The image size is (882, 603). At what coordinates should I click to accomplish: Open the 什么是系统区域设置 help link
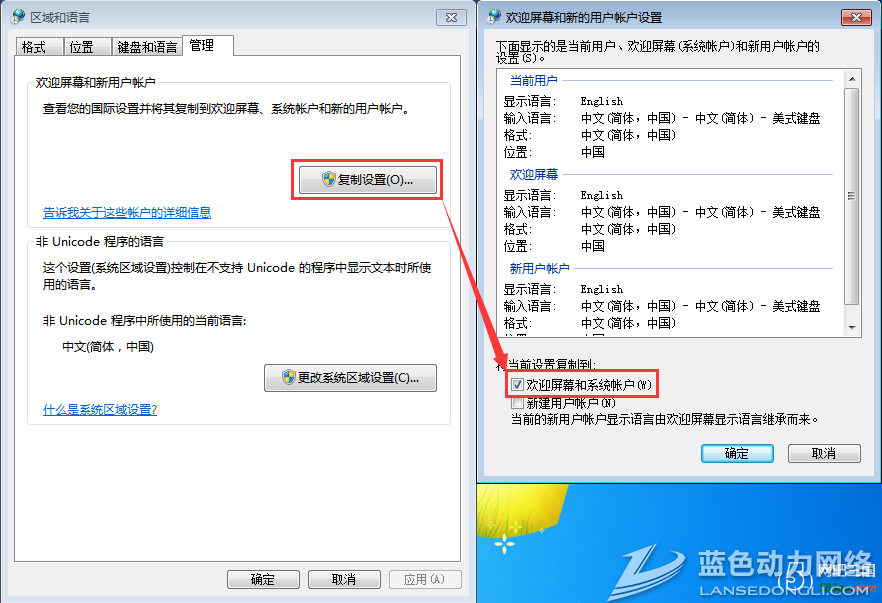[x=100, y=410]
